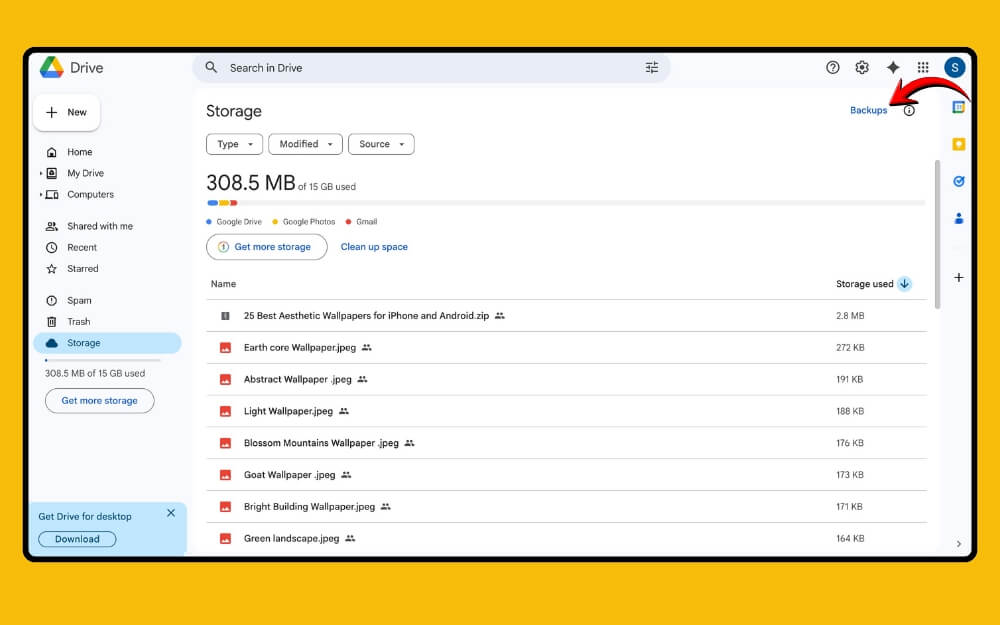Open Google Tasks from the side panel
This screenshot has width=1000, height=625.
tap(958, 181)
